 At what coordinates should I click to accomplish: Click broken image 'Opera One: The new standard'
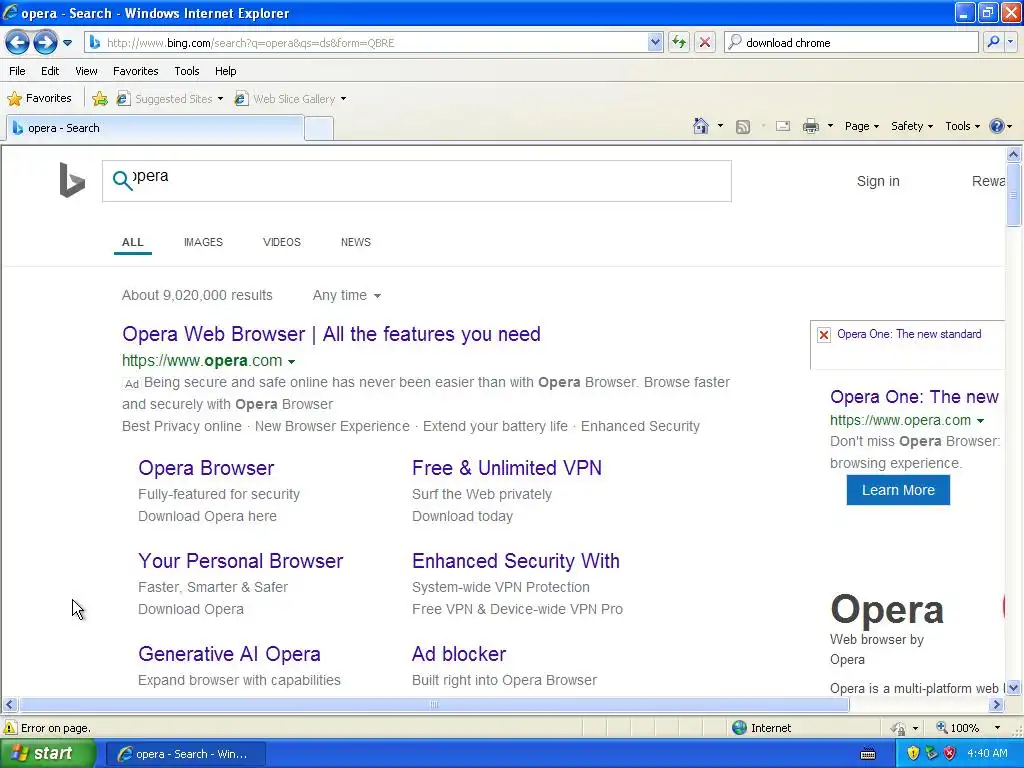[907, 345]
